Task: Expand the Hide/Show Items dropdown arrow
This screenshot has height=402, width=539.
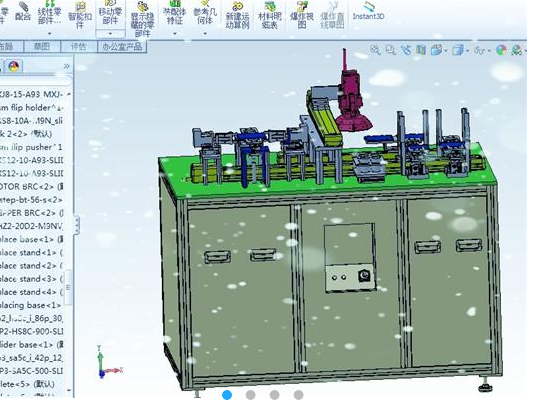Action: 490,51
